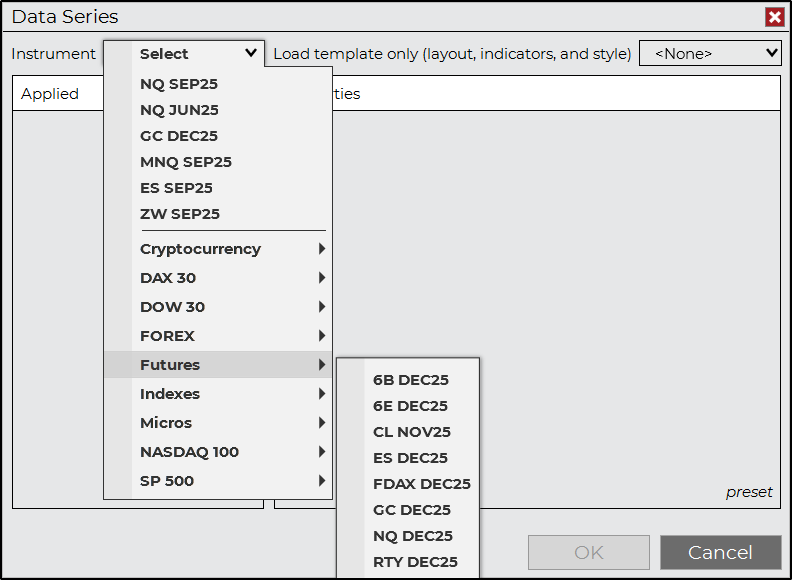Open the highlighted Futures submenu entry

(218, 365)
